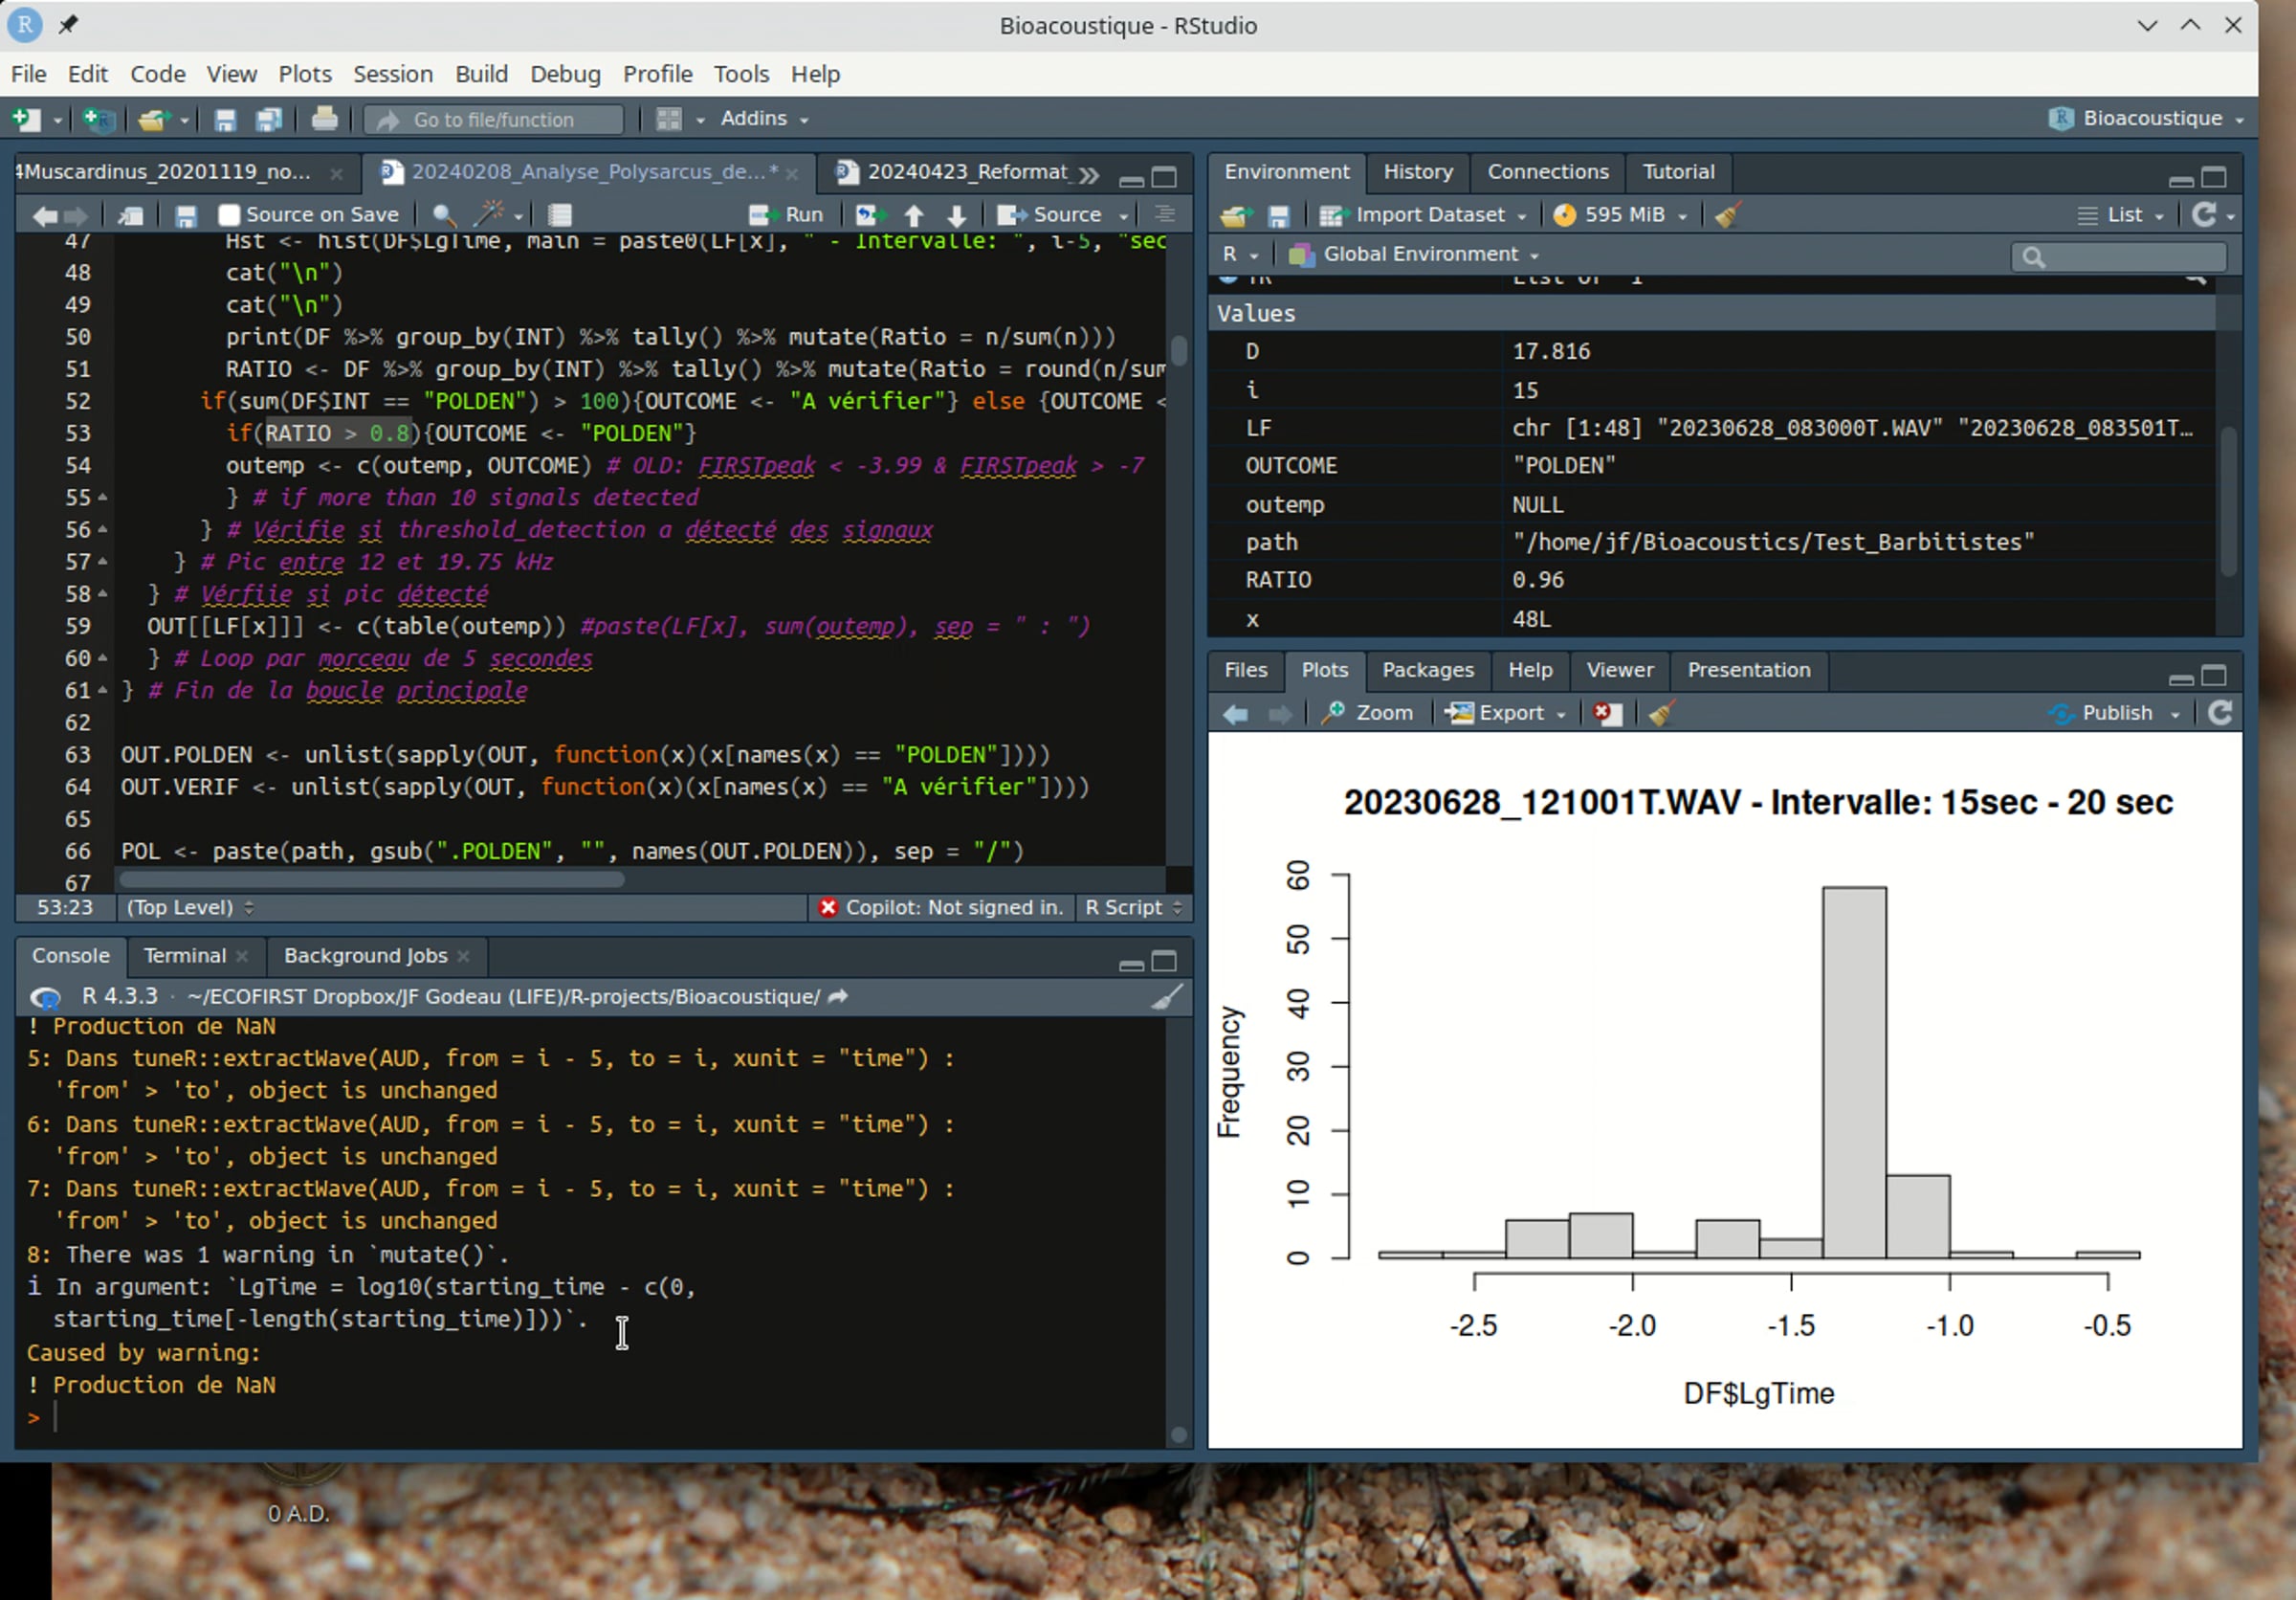Screen dimensions: 2296x1600
Task: Click the find/replace magnifier icon in editor
Action: point(444,215)
